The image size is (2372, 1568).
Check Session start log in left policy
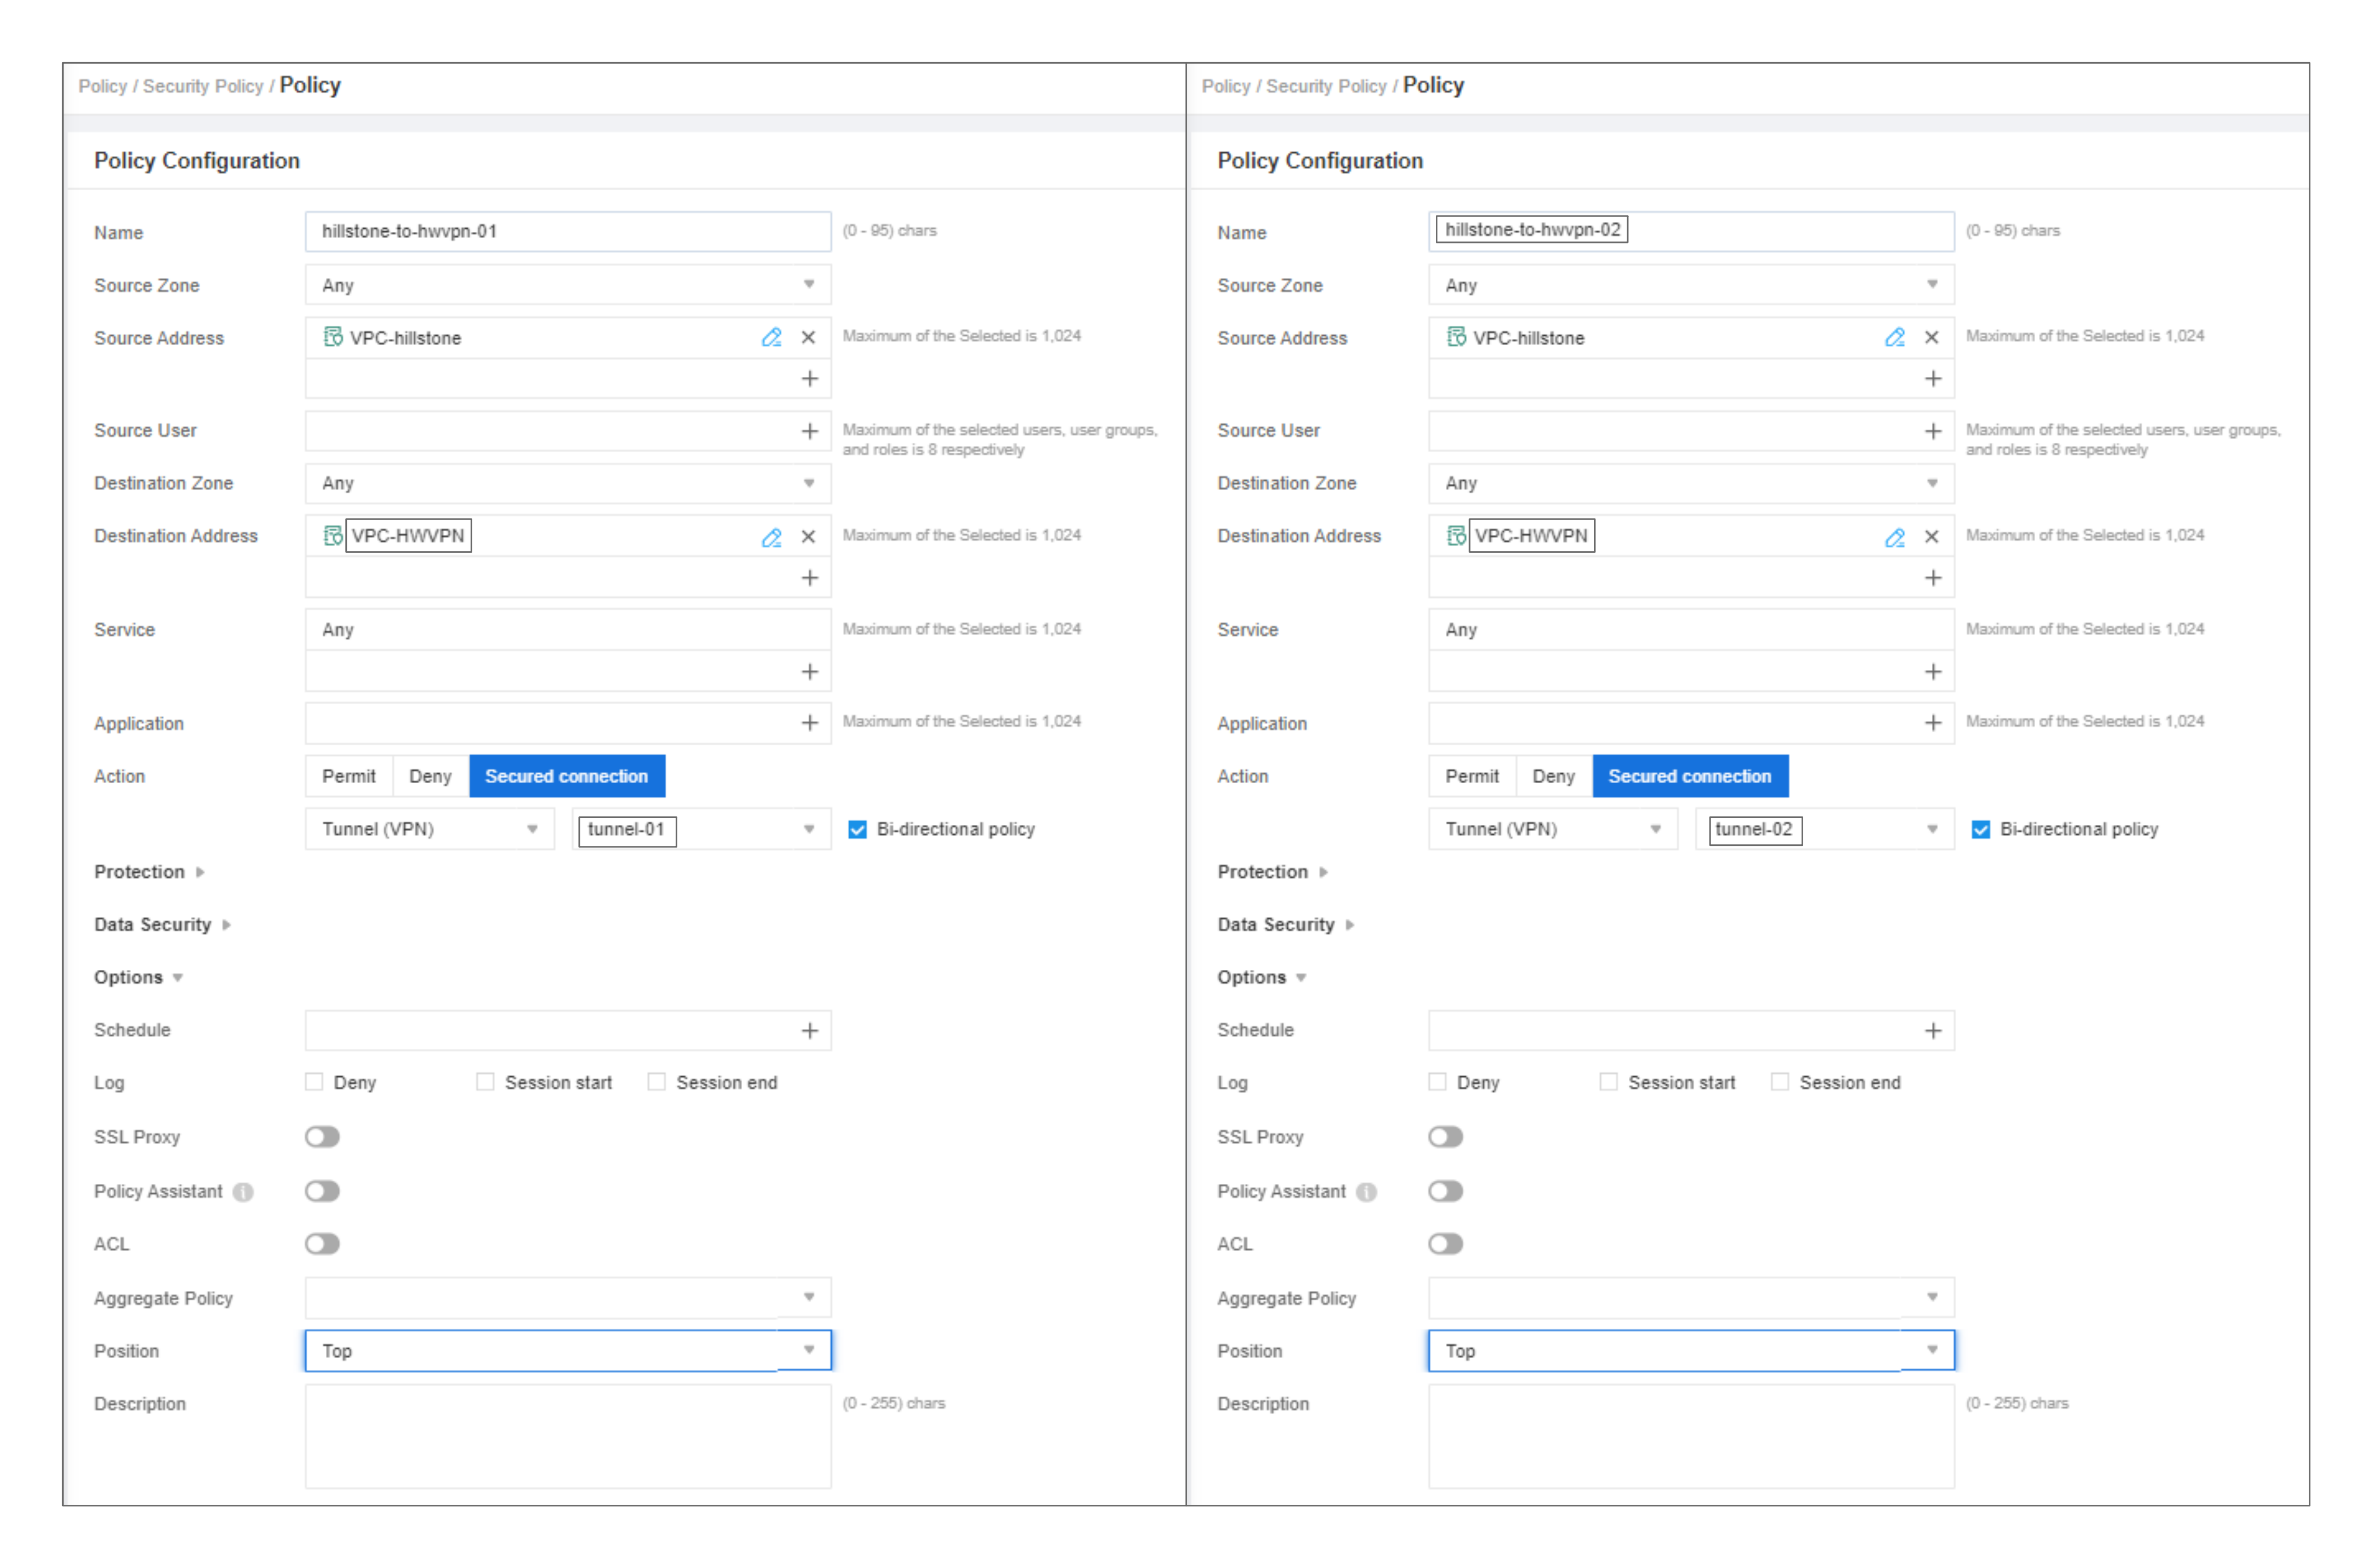pos(485,1082)
